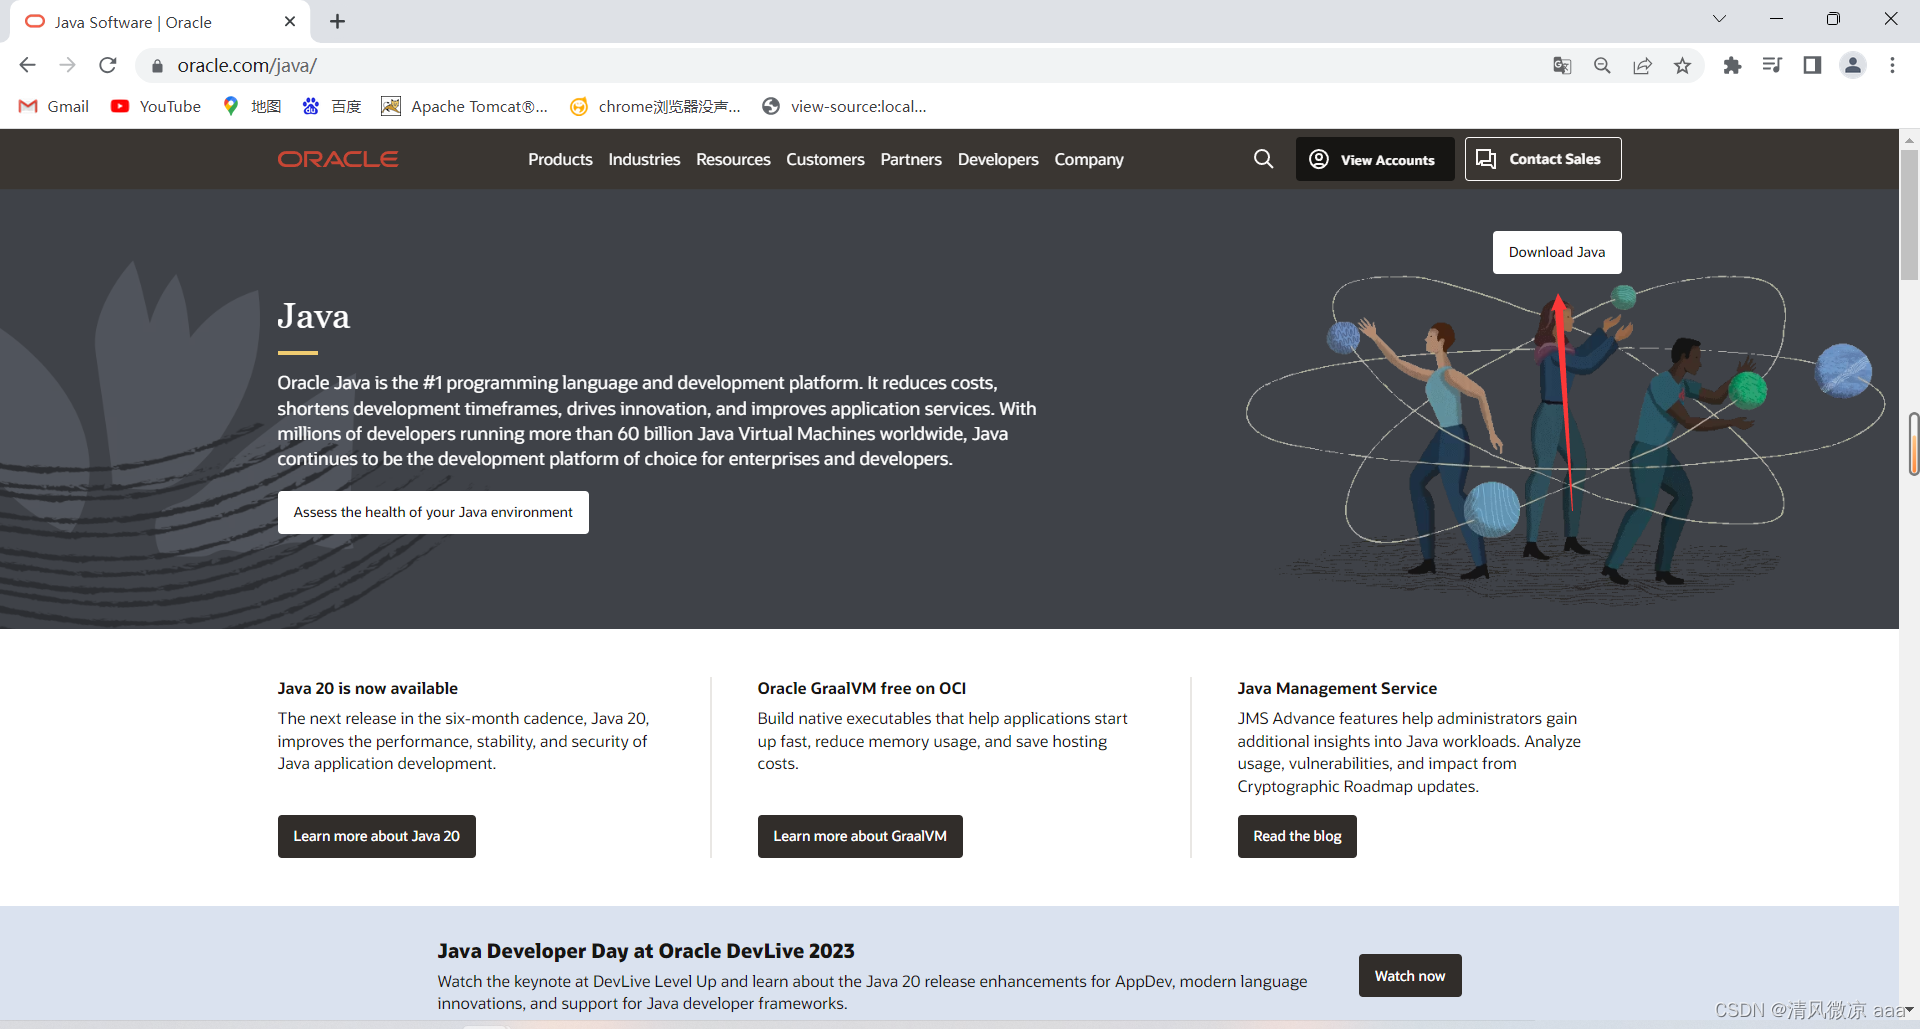The height and width of the screenshot is (1029, 1920).
Task: Click the zoom magnifier icon in address bar
Action: (x=1602, y=65)
